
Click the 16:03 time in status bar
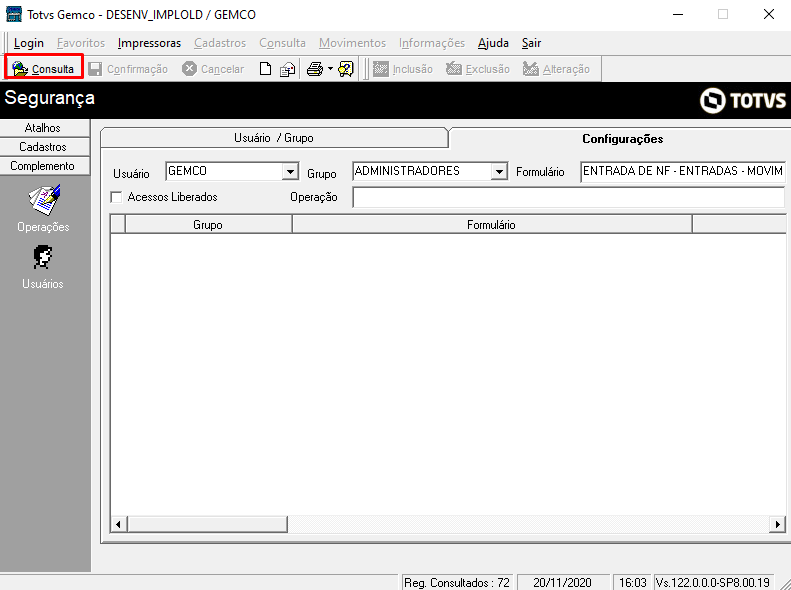(633, 582)
